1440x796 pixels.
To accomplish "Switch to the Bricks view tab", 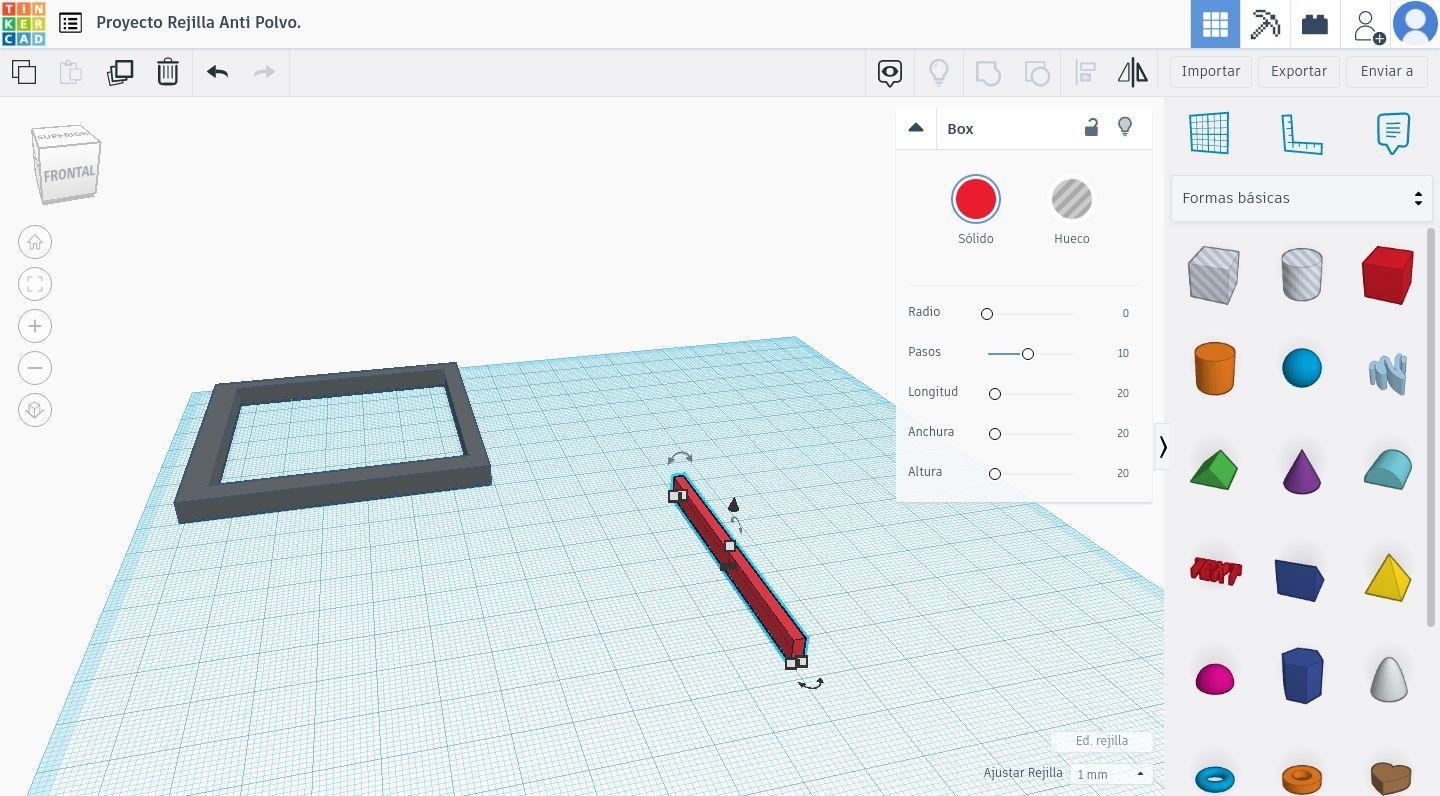I will click(1314, 24).
